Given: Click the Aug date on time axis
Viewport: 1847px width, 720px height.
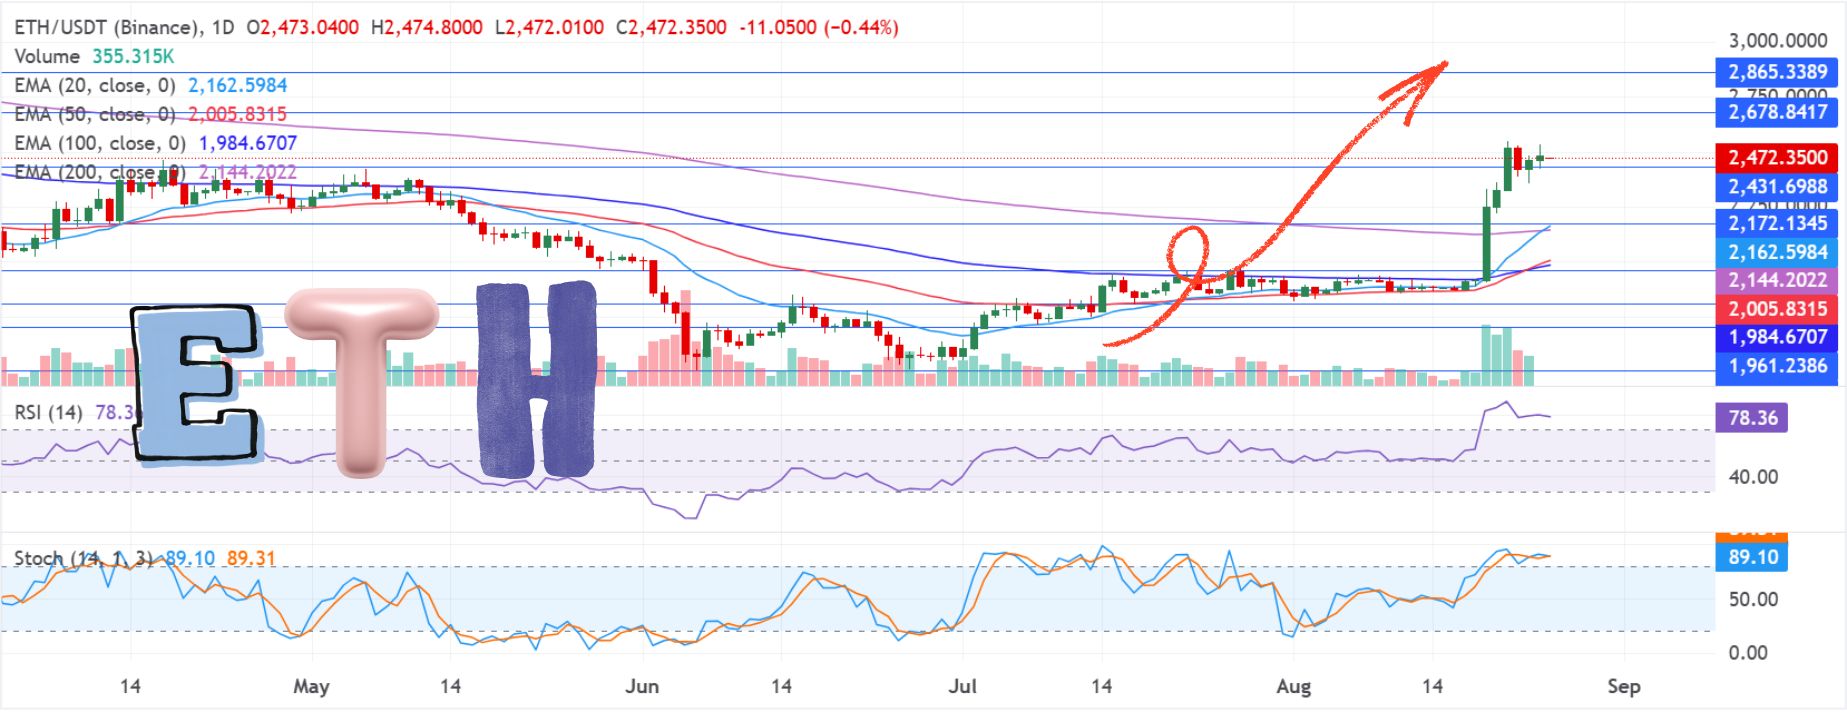Looking at the screenshot, I should tap(1294, 687).
